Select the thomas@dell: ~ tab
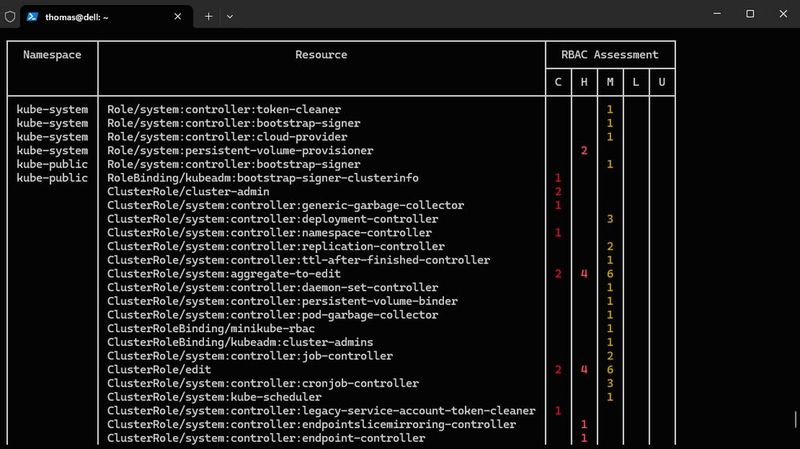This screenshot has width=800, height=449. coord(106,17)
